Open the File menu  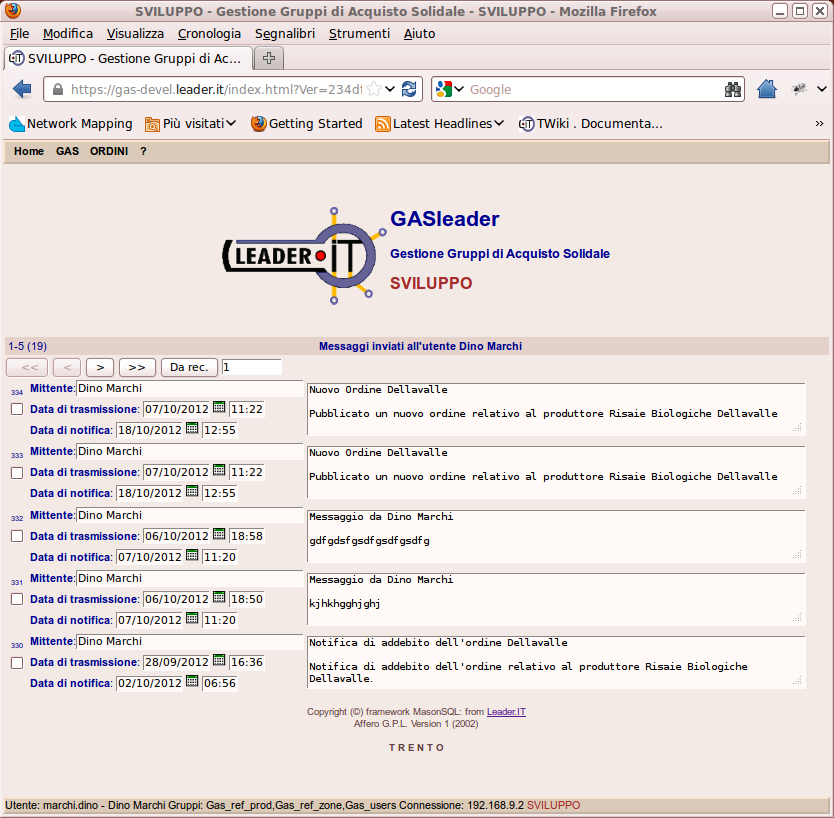click(20, 34)
